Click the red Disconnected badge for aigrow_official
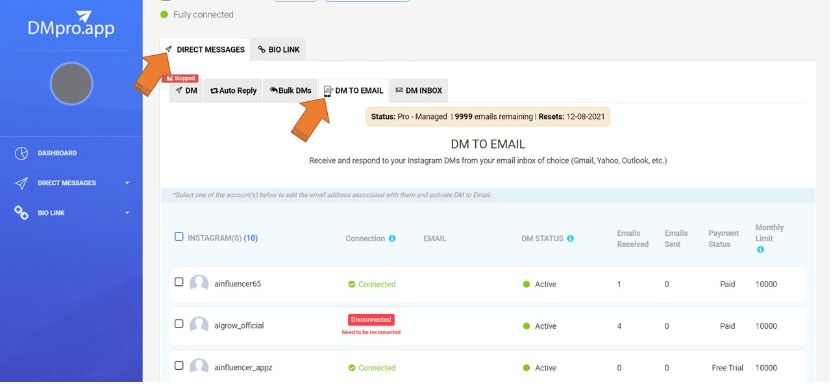Screen dimensions: 833x384 pyautogui.click(x=371, y=320)
